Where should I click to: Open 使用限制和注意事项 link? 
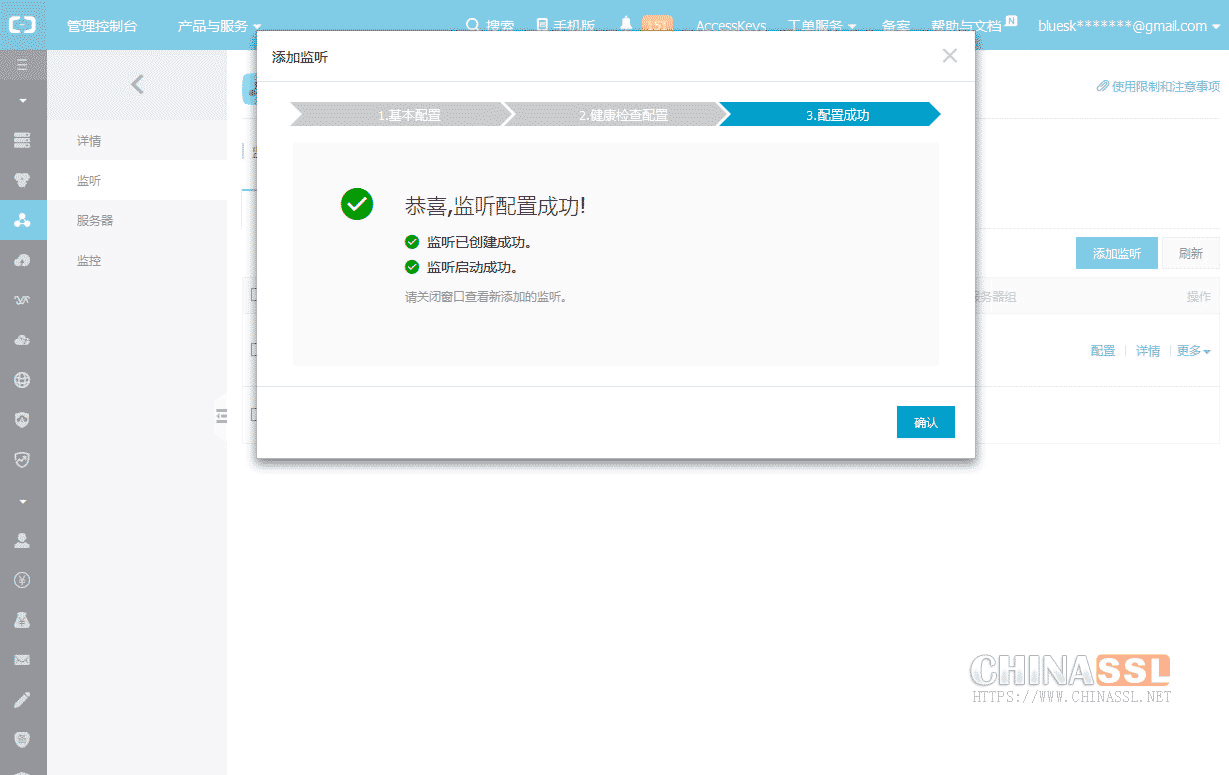(x=1158, y=87)
